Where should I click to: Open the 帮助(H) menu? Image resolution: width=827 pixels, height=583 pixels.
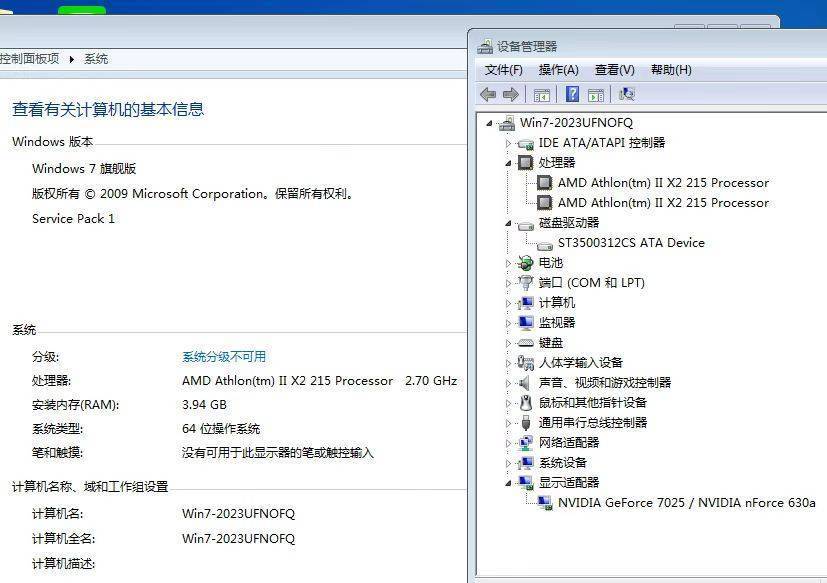click(x=671, y=70)
